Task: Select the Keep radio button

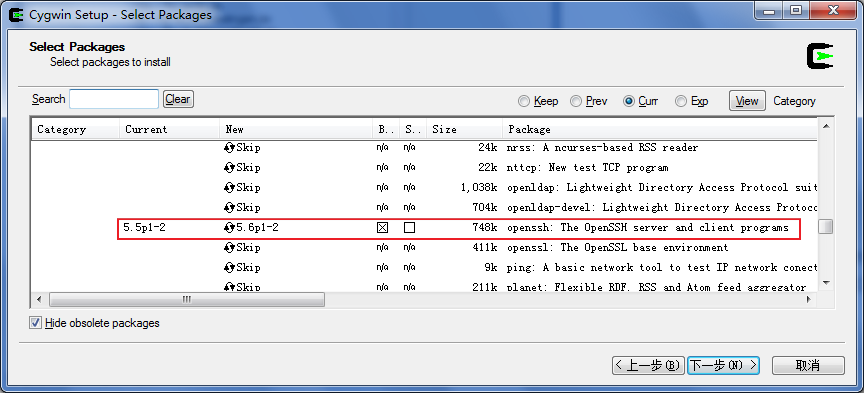Action: (x=524, y=101)
